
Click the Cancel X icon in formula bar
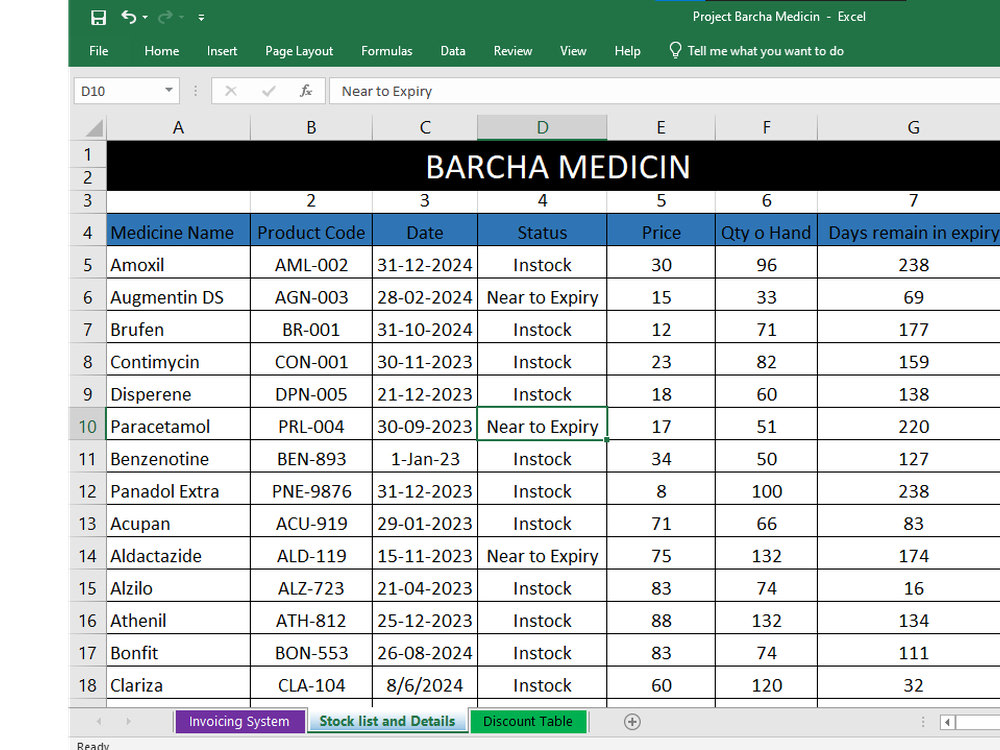click(231, 91)
